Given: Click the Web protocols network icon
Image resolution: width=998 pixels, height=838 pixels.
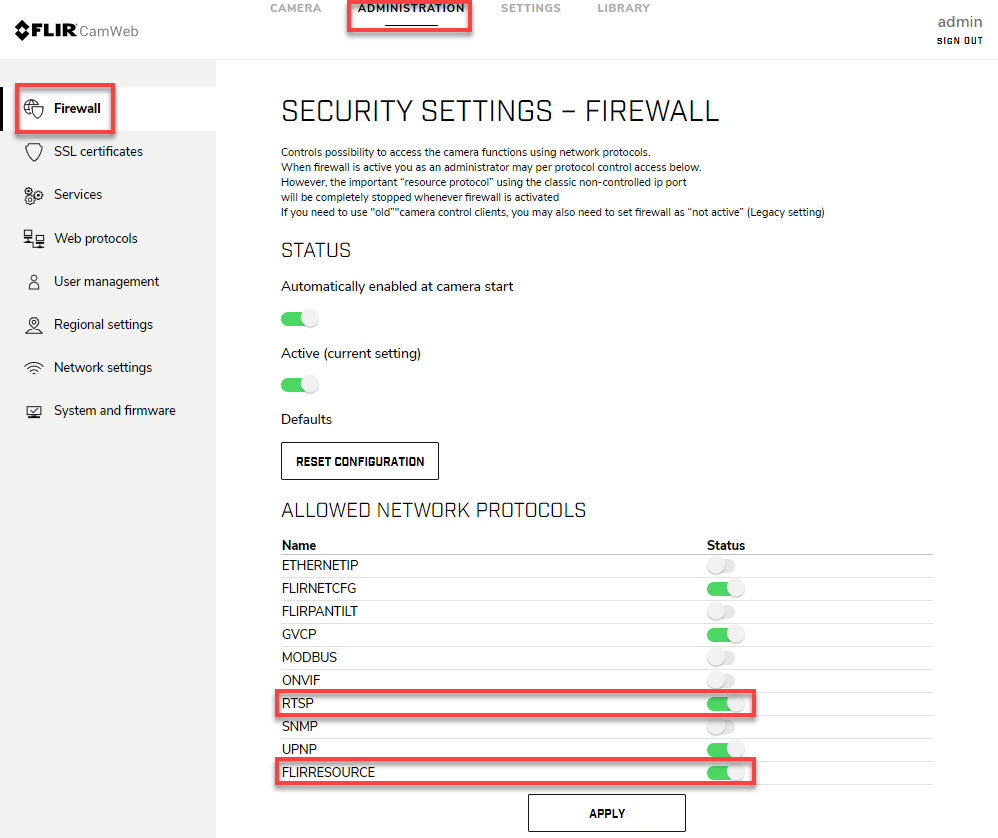Looking at the screenshot, I should 34,239.
